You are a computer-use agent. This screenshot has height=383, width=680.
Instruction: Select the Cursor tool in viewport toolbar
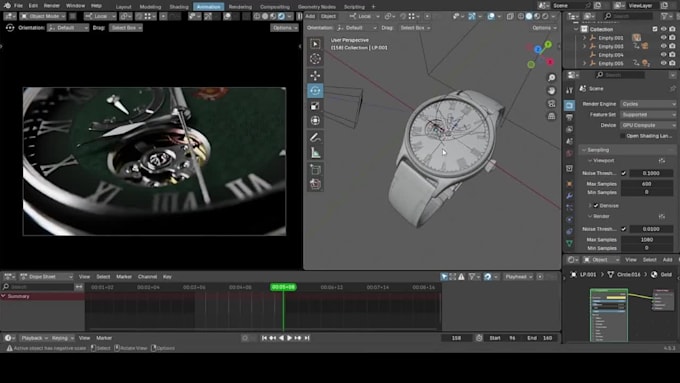click(x=315, y=59)
